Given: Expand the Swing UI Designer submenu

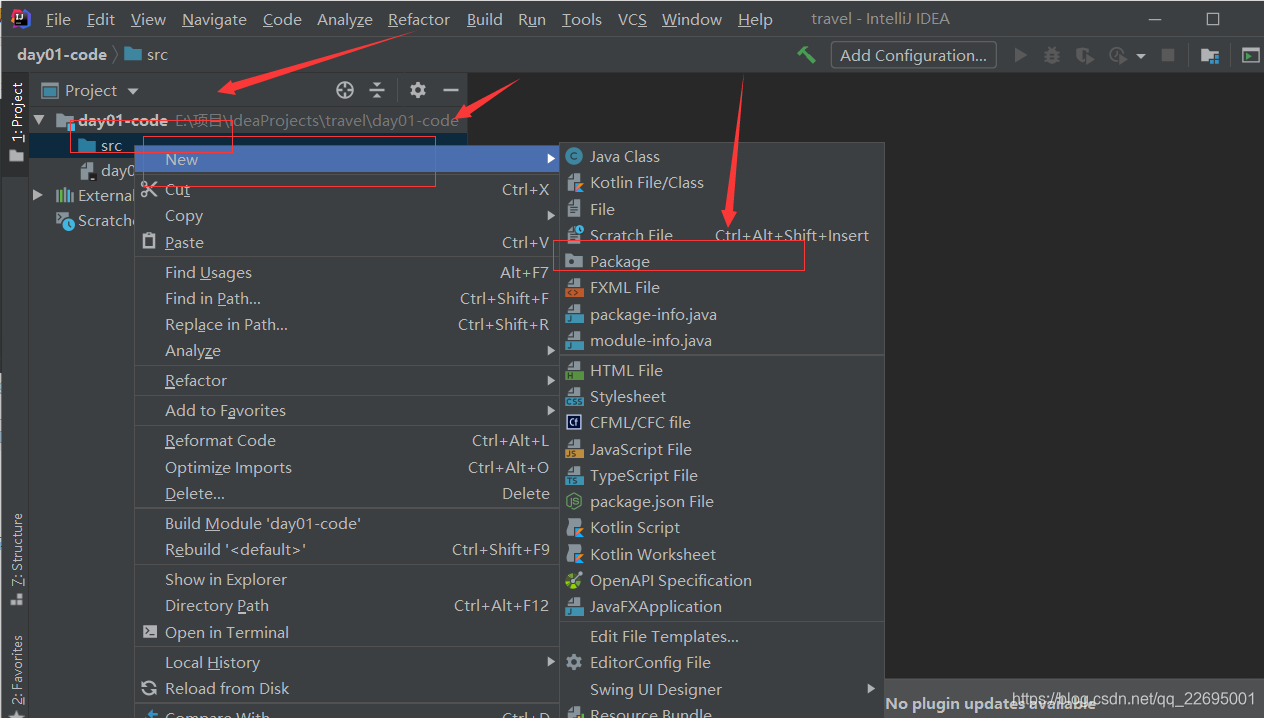Looking at the screenshot, I should (x=872, y=689).
